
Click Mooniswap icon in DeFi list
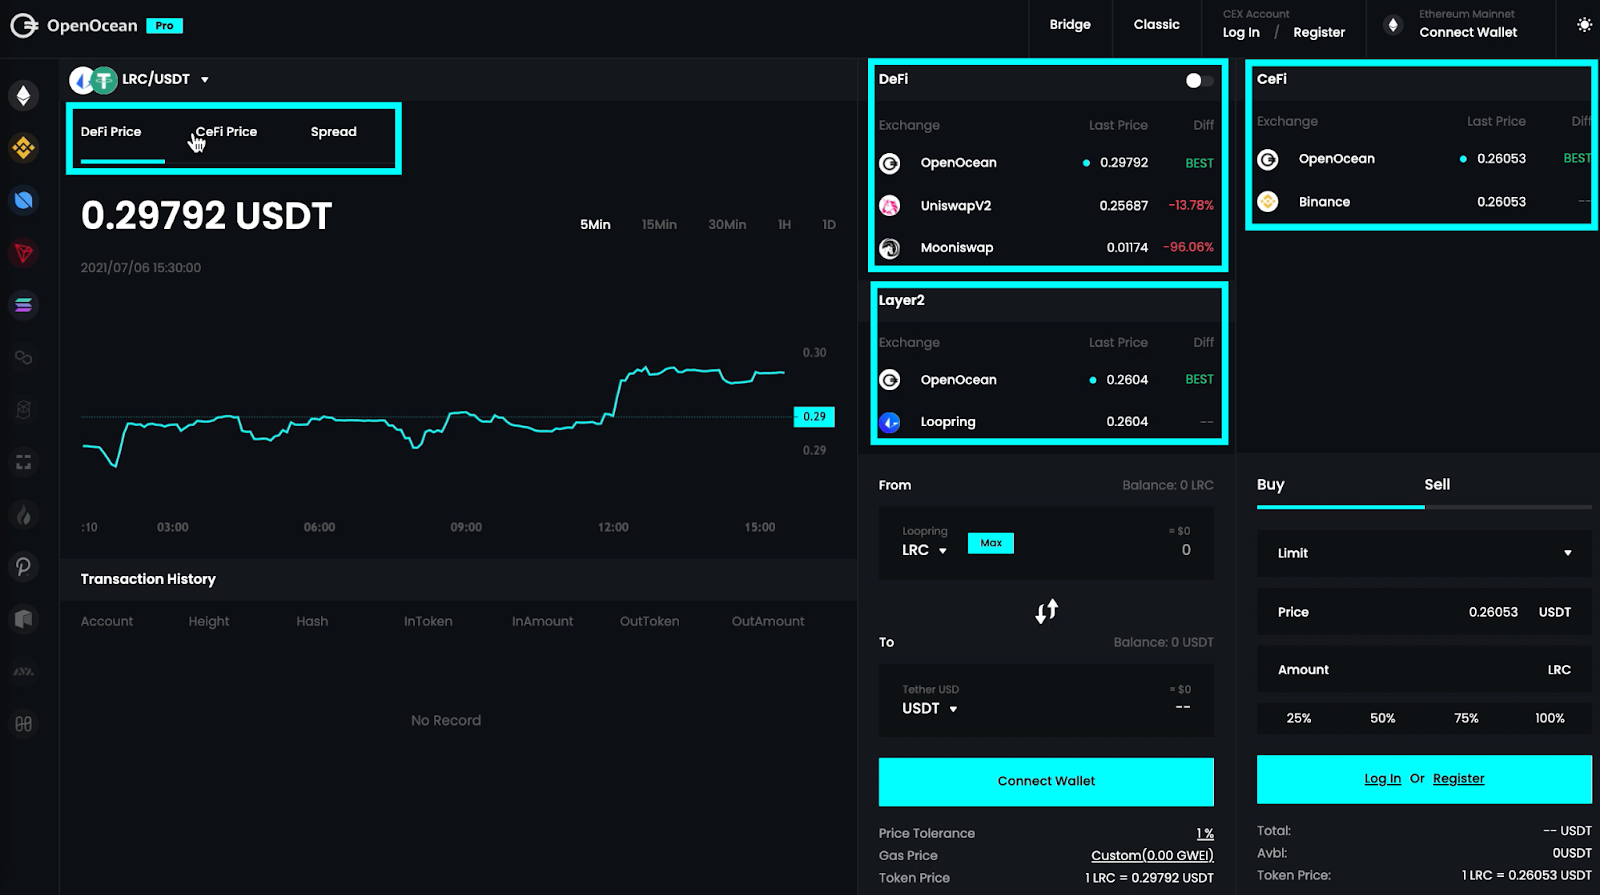889,248
